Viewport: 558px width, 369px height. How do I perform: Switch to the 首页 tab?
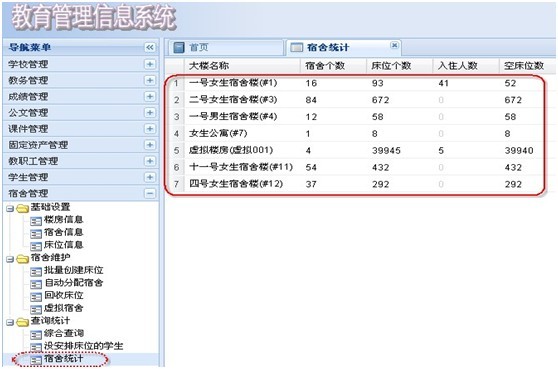[226, 47]
